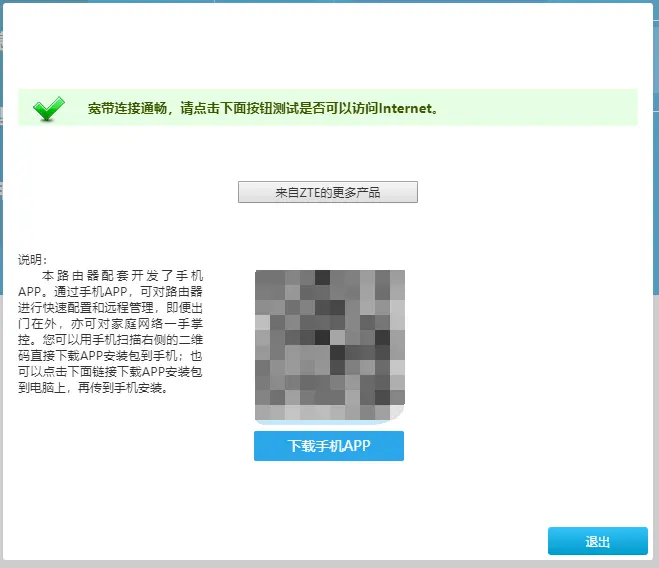The image size is (659, 568).
Task: Click the green checkmark status icon
Action: [x=49, y=108]
